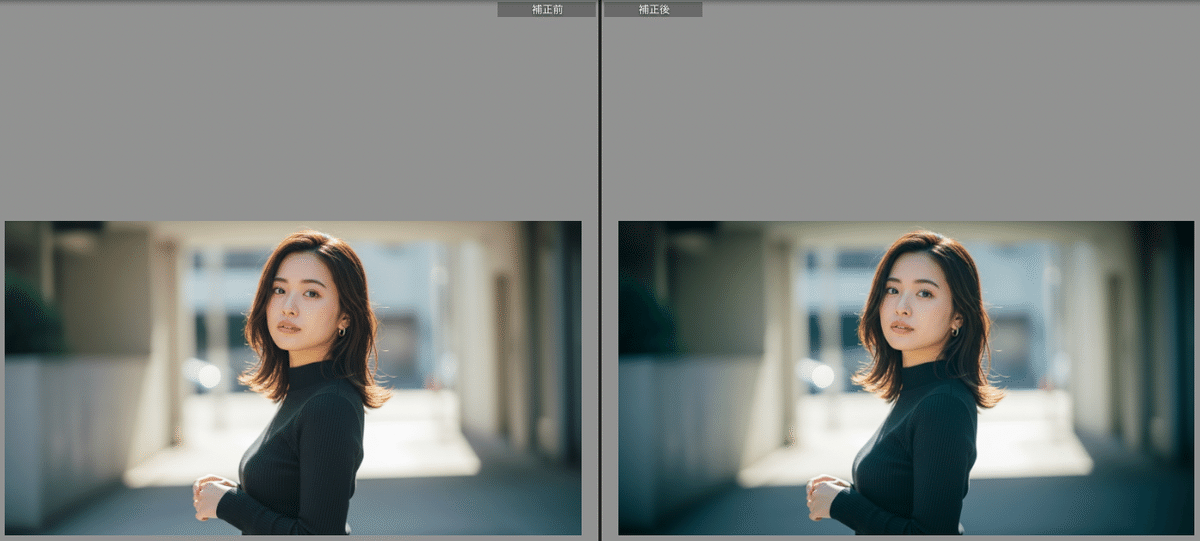This screenshot has width=1200, height=541.
Task: Click the bright bokeh light orb in before photo
Action: pyautogui.click(x=208, y=376)
